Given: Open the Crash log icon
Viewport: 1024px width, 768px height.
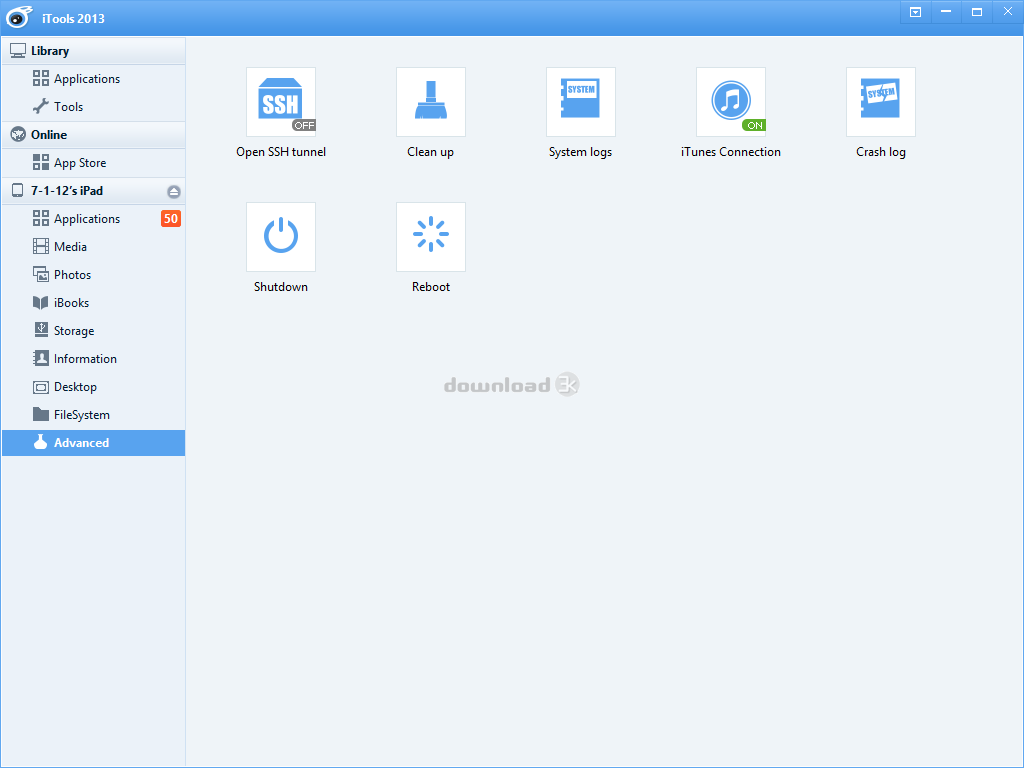Looking at the screenshot, I should 880,101.
